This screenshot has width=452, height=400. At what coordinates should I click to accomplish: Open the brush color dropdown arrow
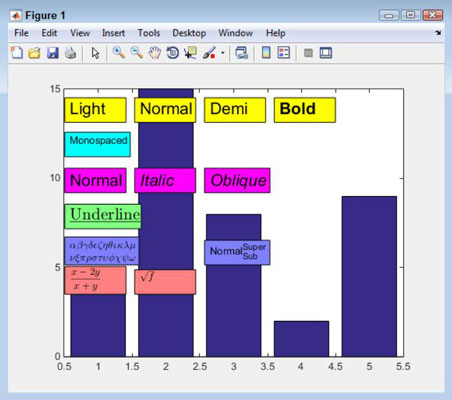[223, 53]
